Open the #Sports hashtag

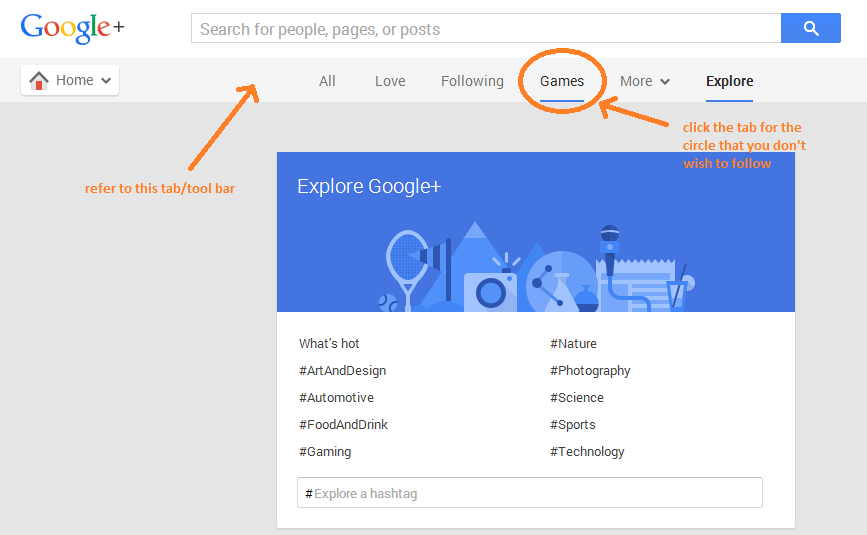click(573, 425)
